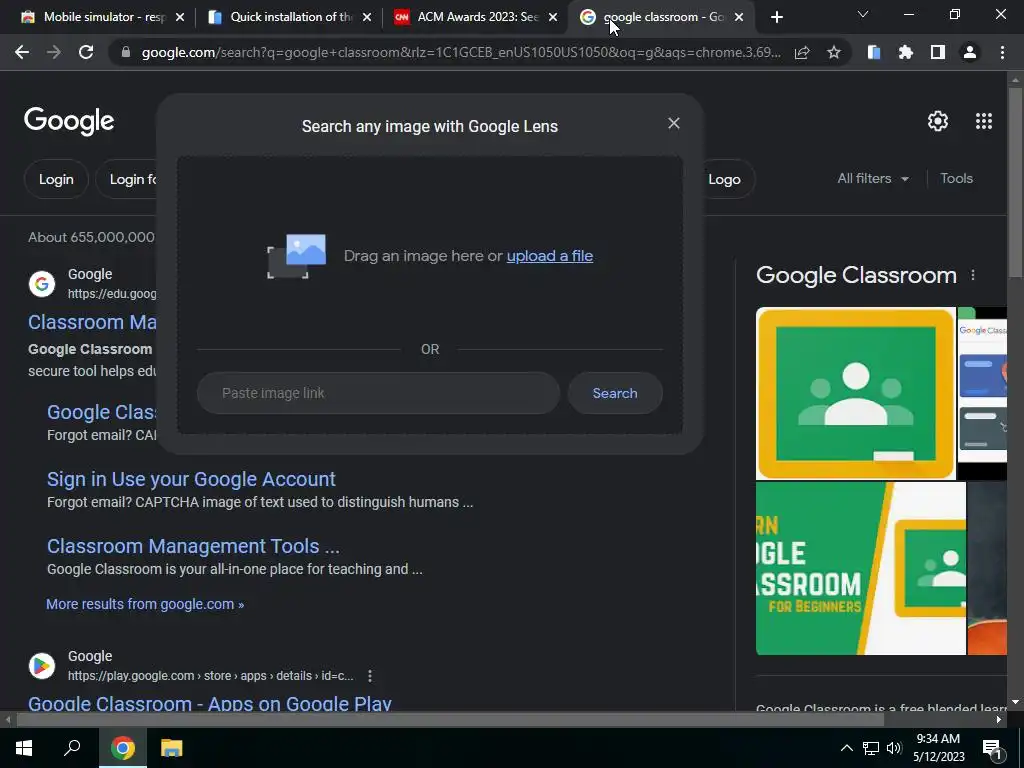Open search Tools
Screen dimensions: 1024x768
(x=956, y=178)
